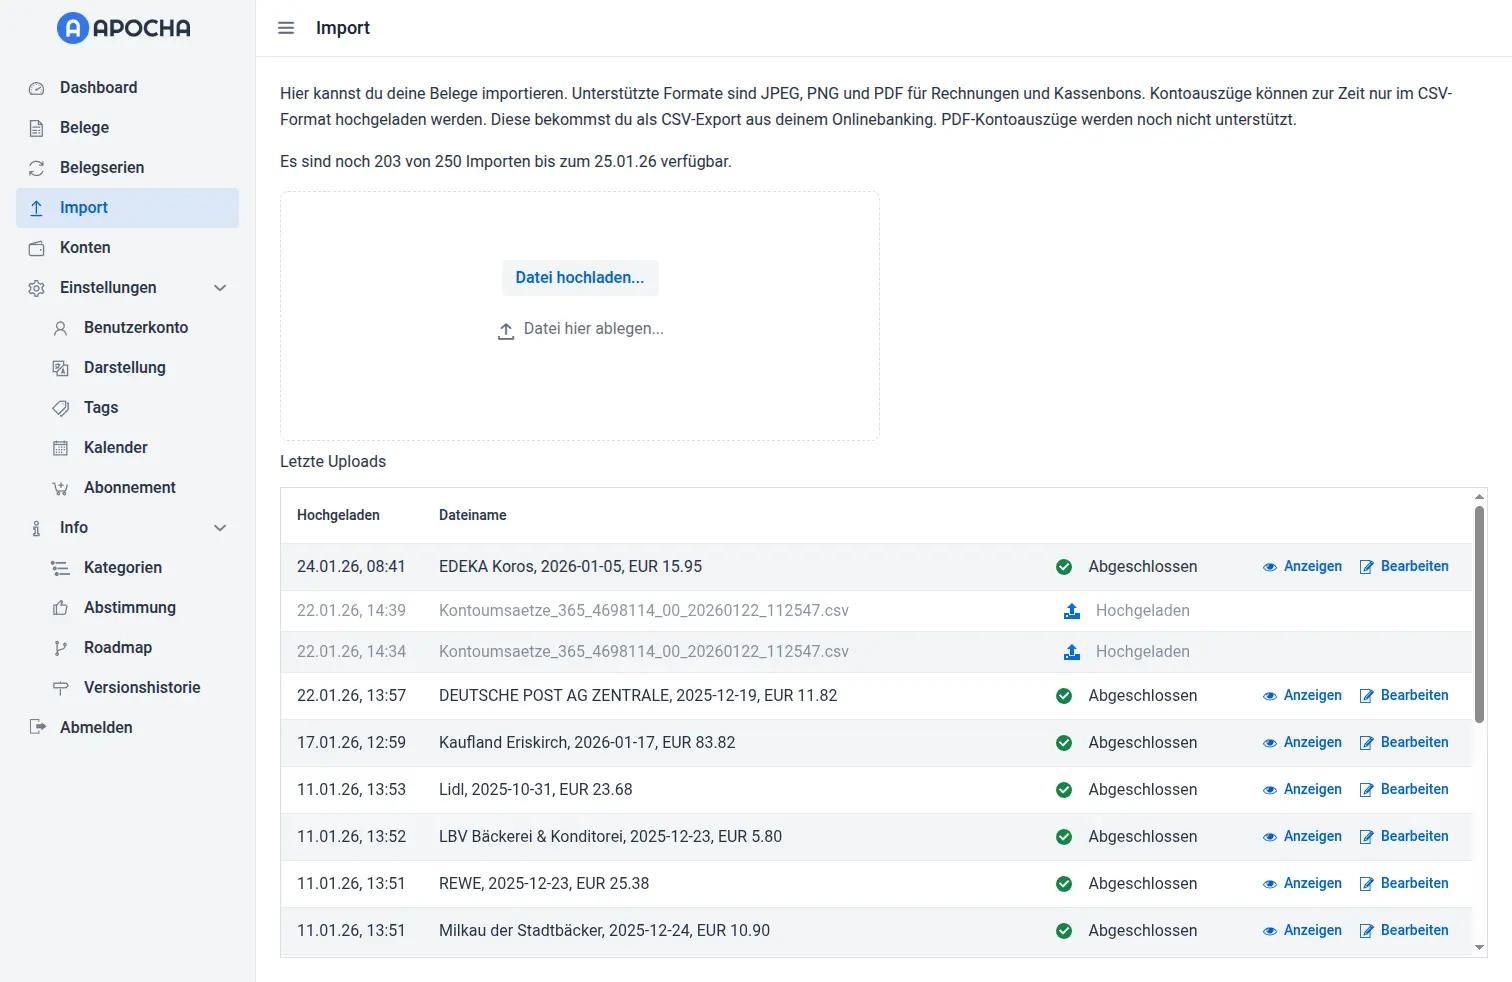This screenshot has height=982, width=1512.
Task: Click the Abmelden logout icon
Action: pos(36,727)
